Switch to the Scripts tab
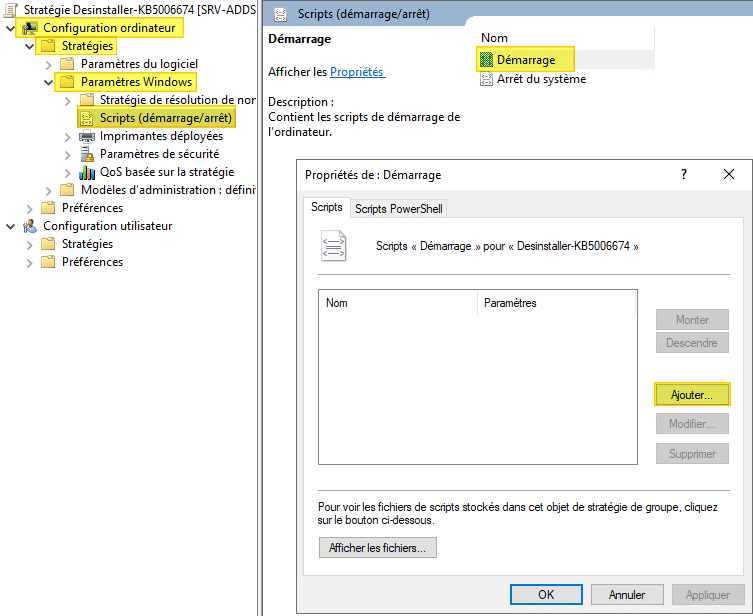 327,207
